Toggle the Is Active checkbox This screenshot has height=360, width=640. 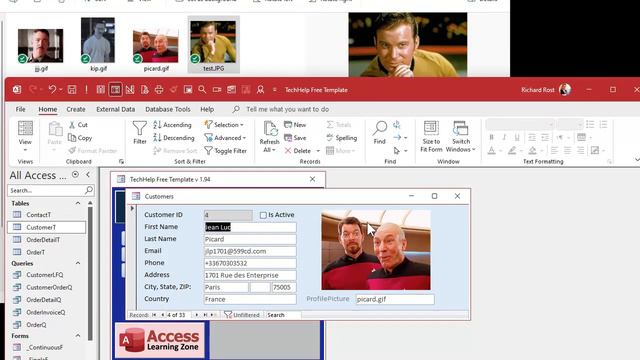click(263, 215)
